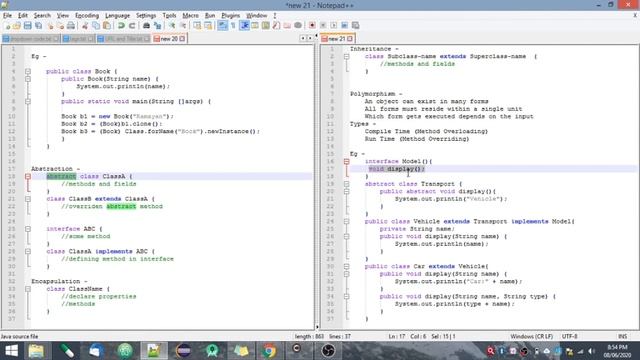Save the current file using the Save icon
Screen dimensions: 640x360
27,26
